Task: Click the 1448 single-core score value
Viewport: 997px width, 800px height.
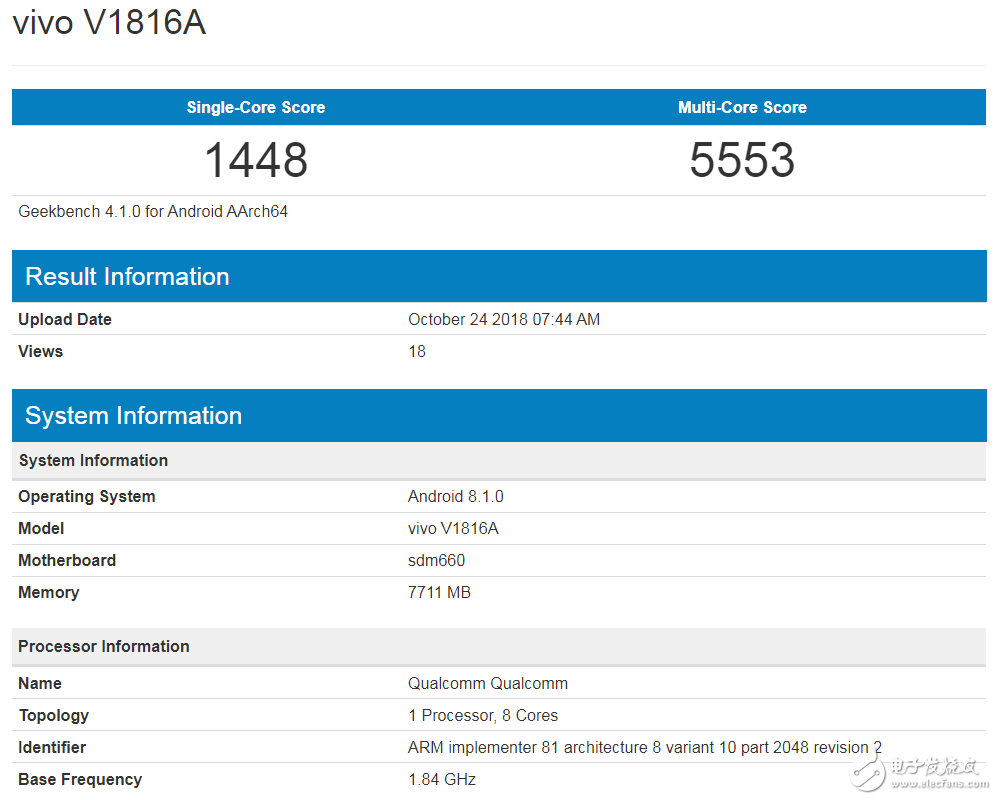Action: tap(256, 160)
